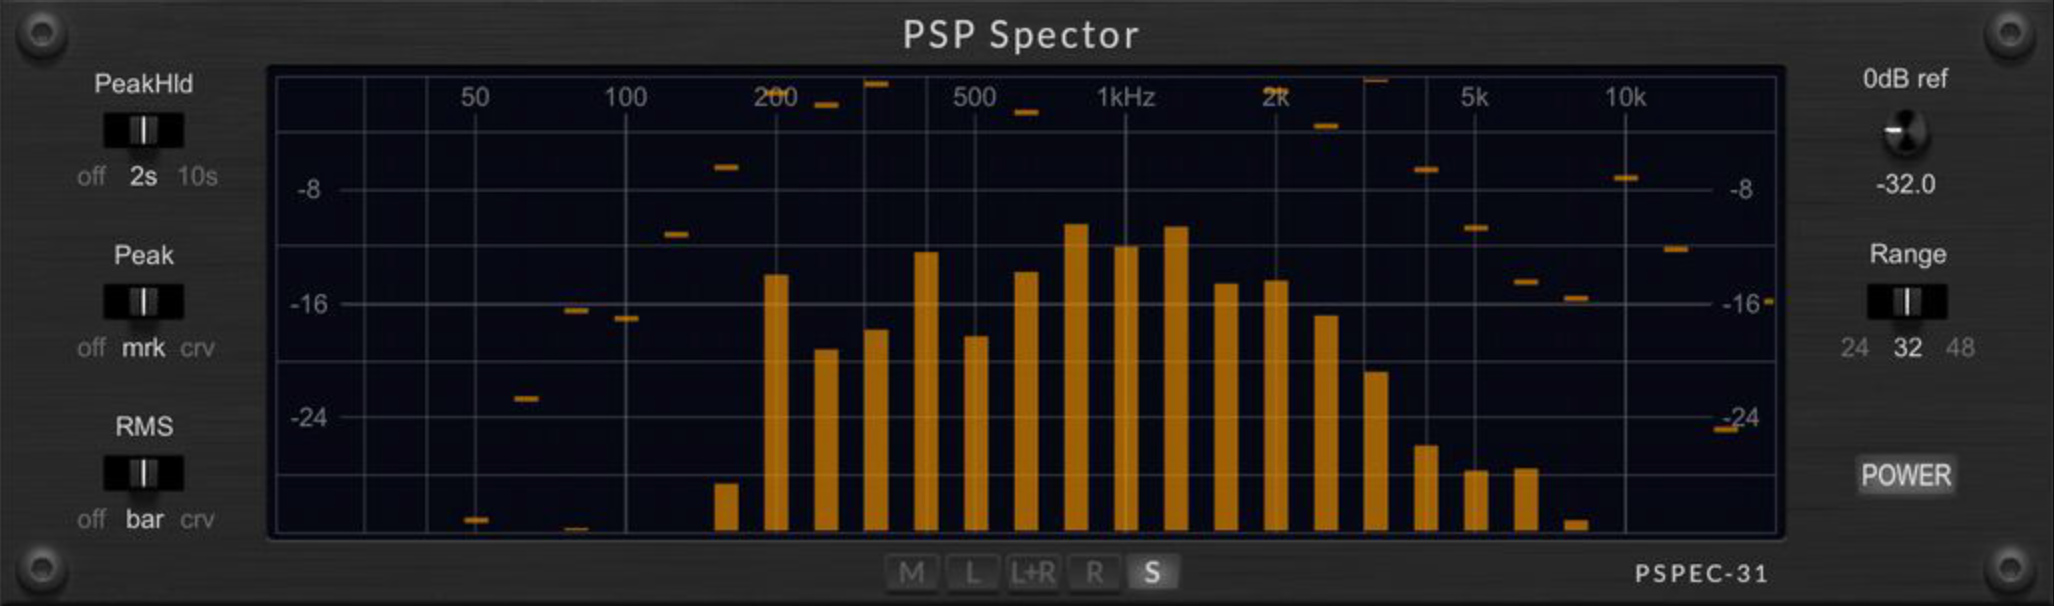Click the PeakHld label

click(143, 84)
